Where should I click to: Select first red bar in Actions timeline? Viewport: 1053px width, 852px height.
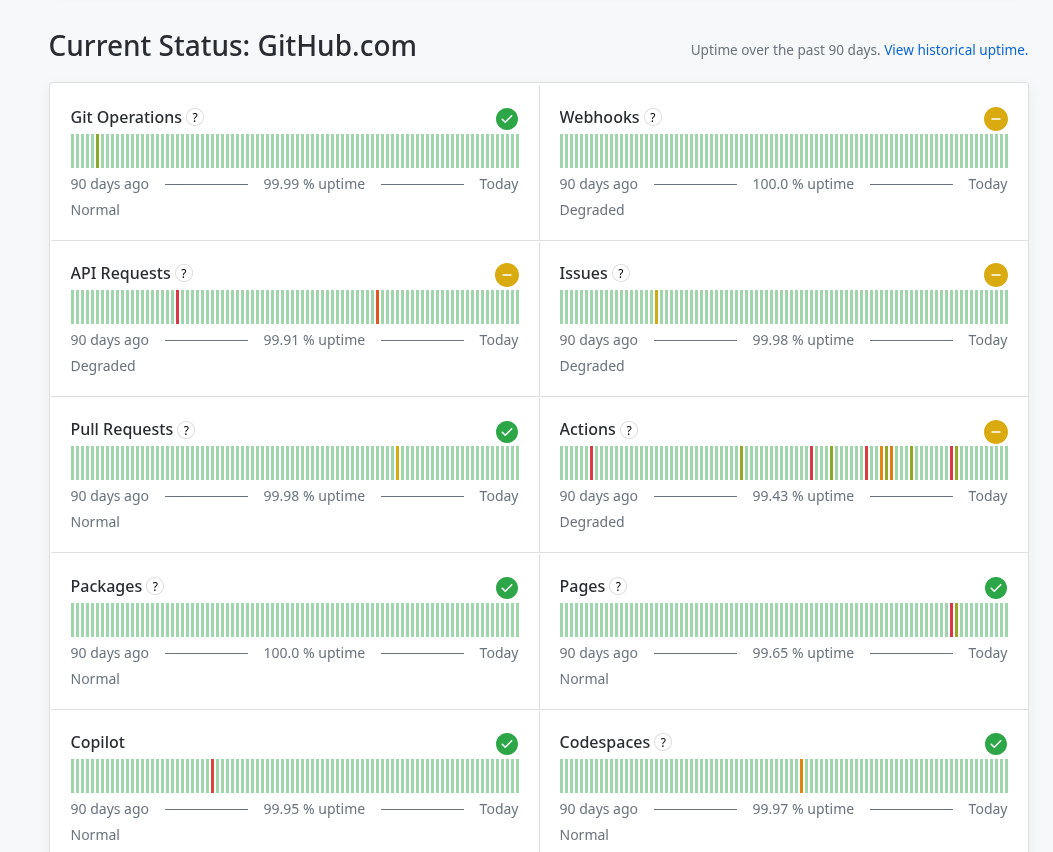(x=592, y=463)
